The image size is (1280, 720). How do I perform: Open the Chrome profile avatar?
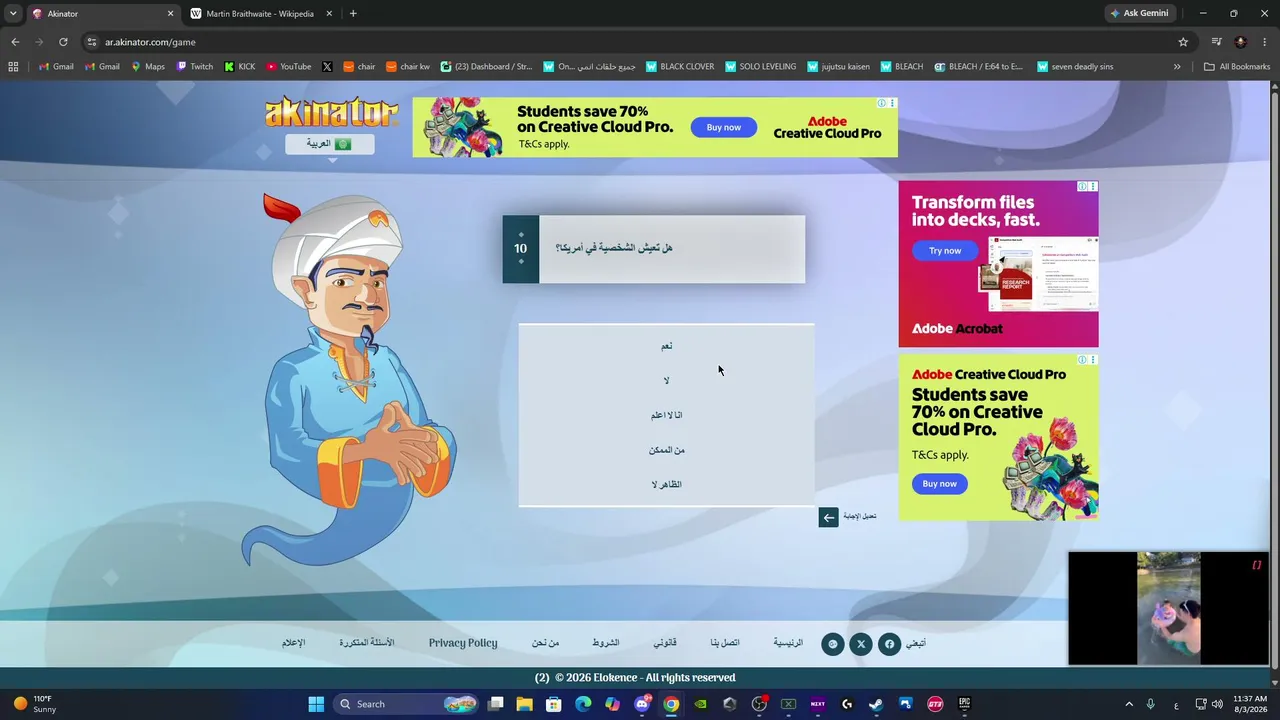point(1241,42)
